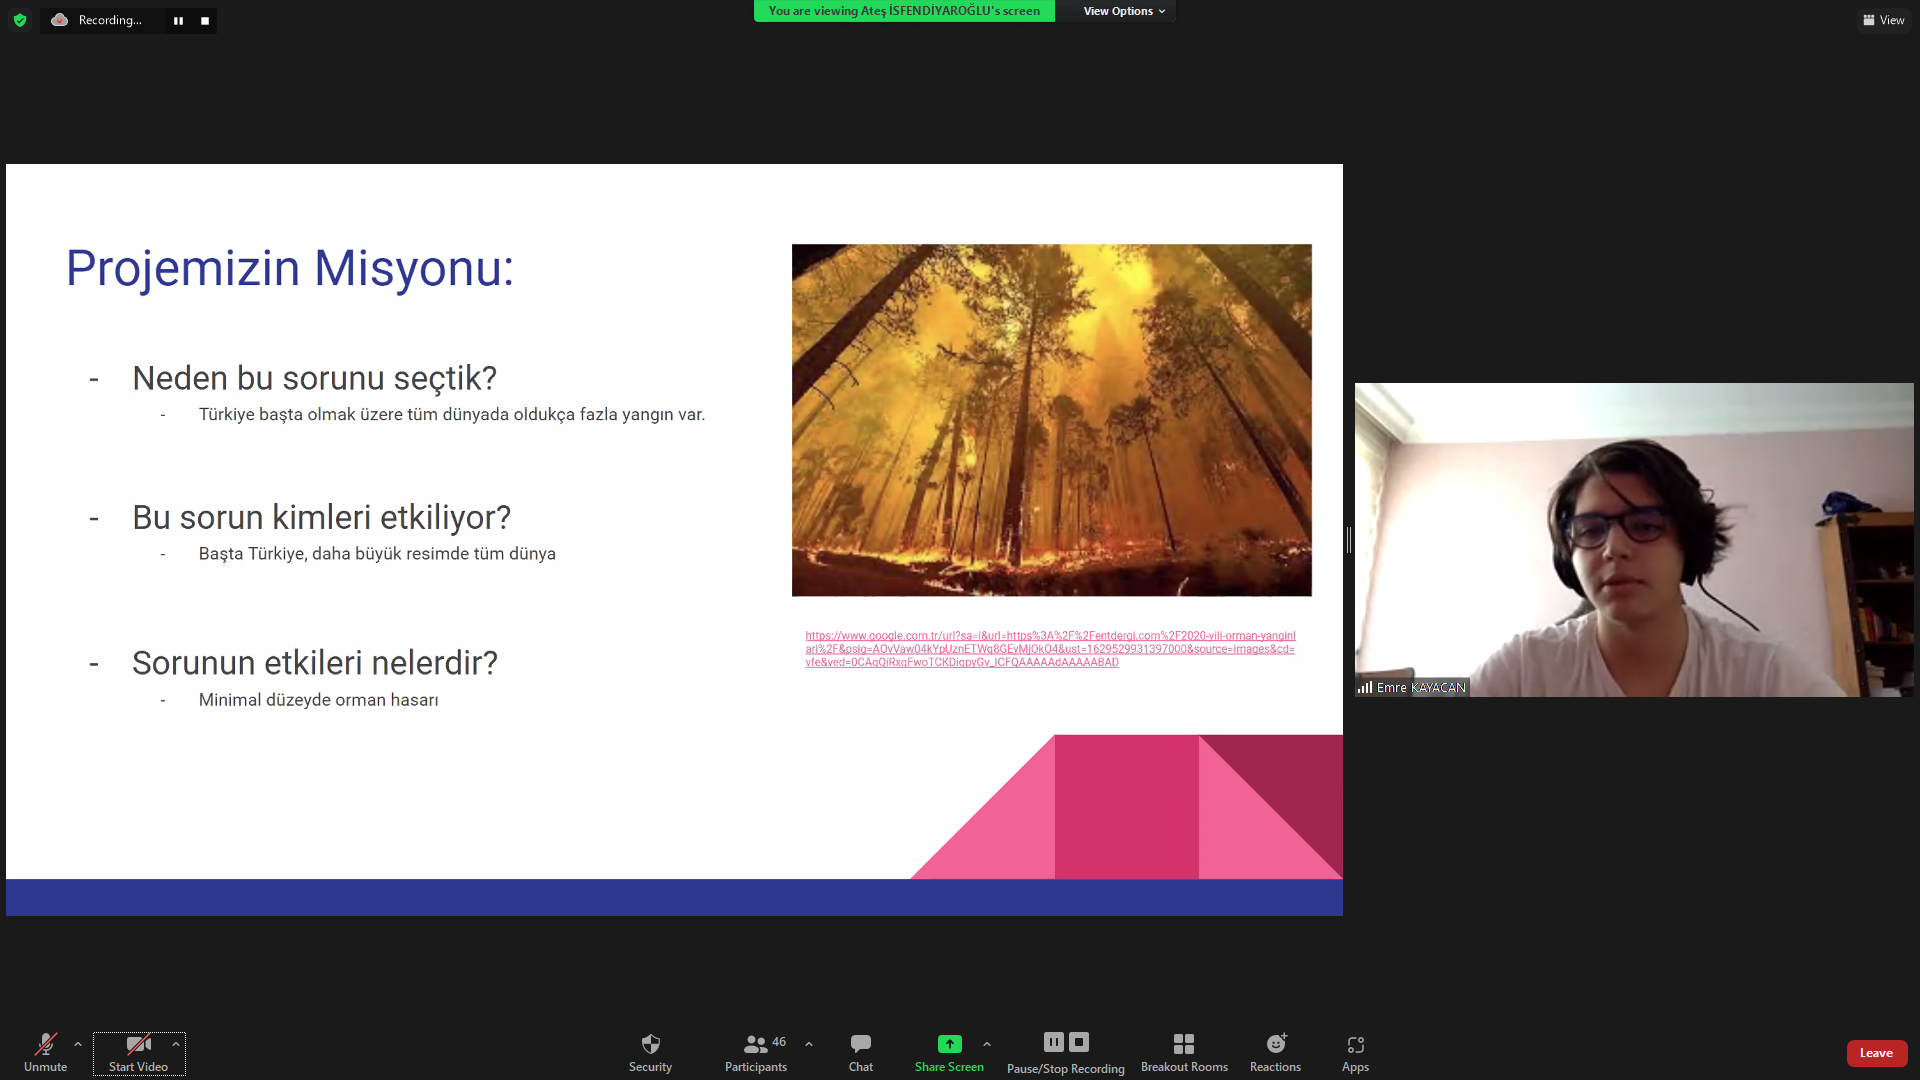Click the red Leave button
1920x1080 pixels.
coord(1876,1053)
